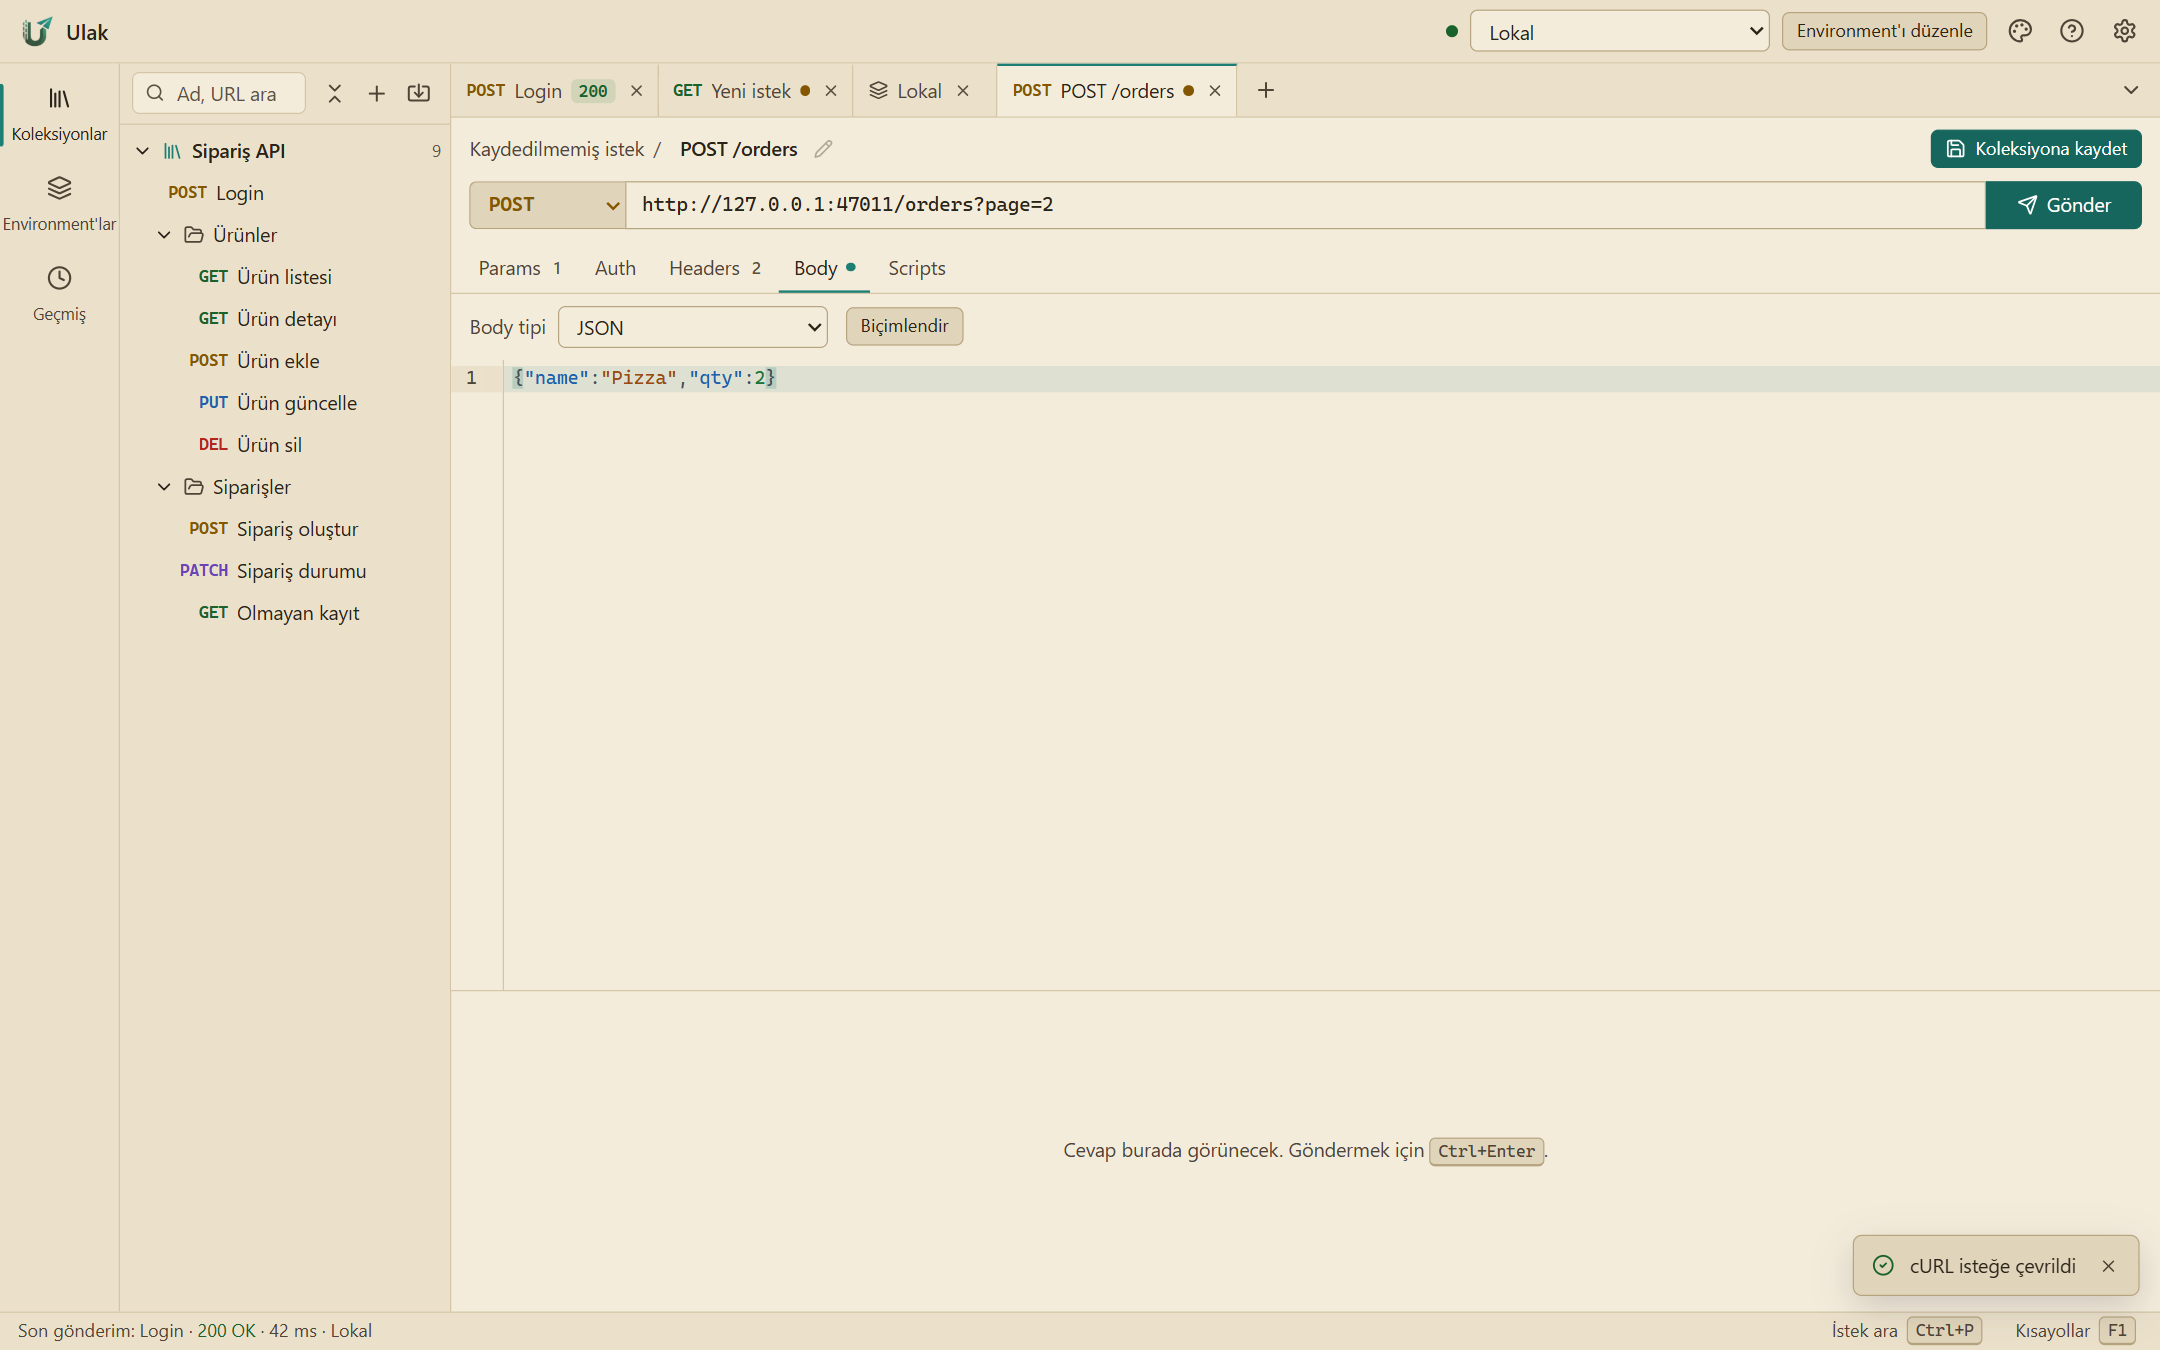Open the Environment'lar sidebar panel
Image resolution: width=2160 pixels, height=1350 pixels.
click(x=59, y=204)
